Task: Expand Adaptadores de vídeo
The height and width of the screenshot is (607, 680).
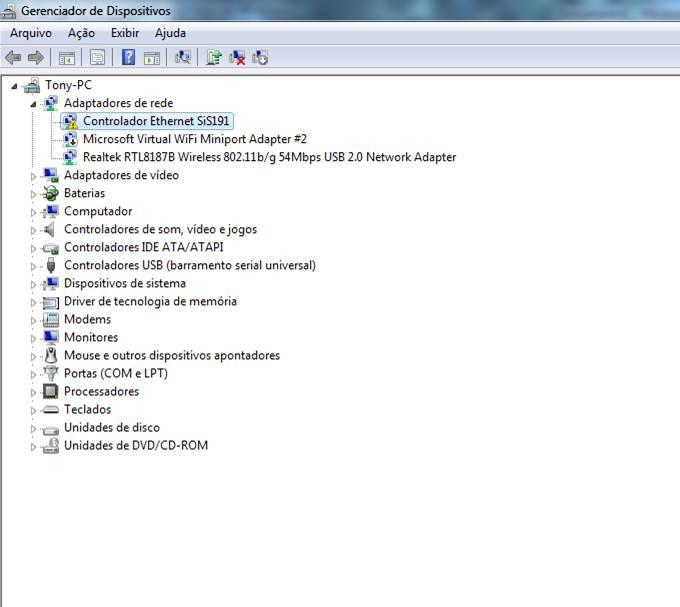Action: coord(33,176)
